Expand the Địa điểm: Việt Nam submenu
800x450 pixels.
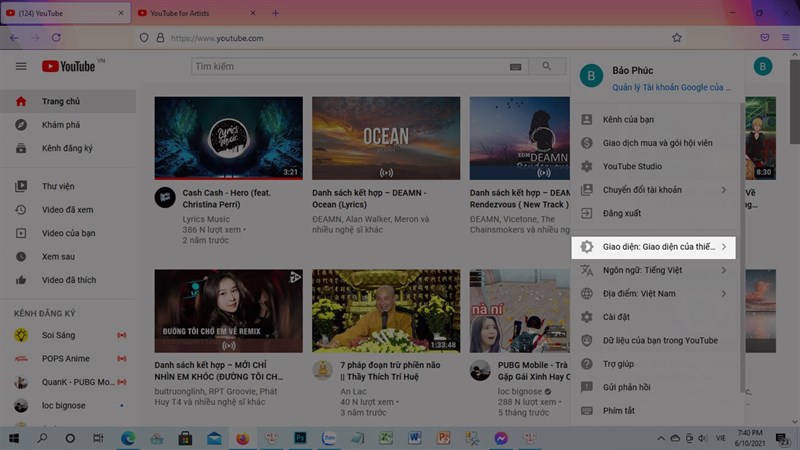pyautogui.click(x=653, y=294)
